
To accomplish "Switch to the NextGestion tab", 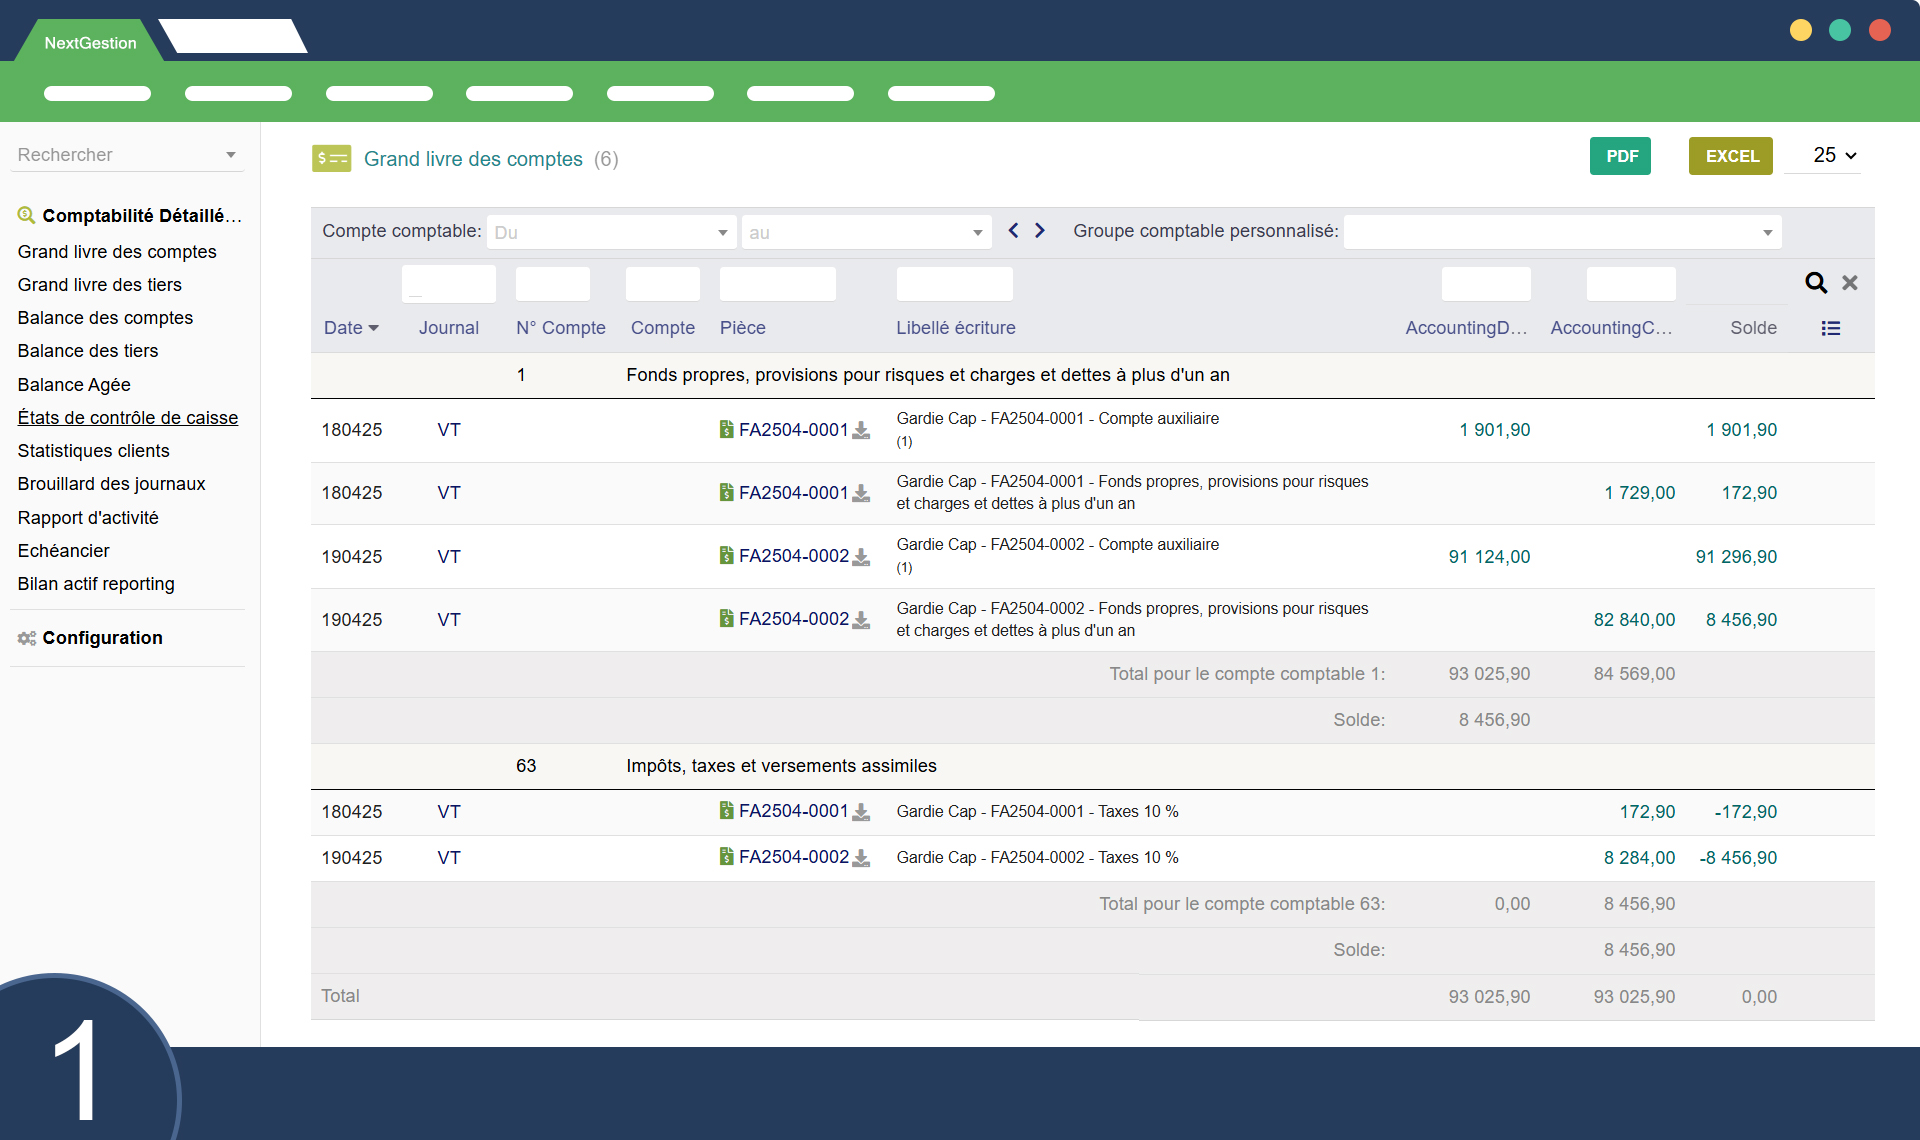I will click(90, 43).
